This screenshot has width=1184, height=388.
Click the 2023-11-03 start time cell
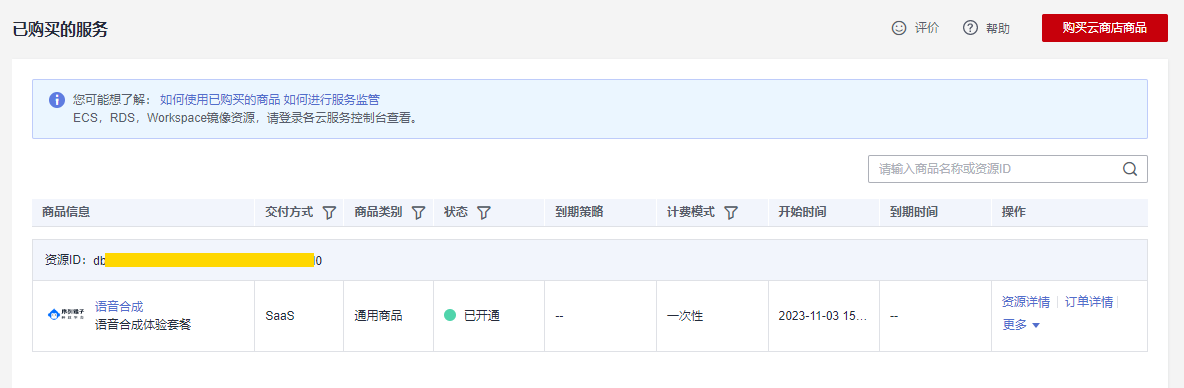[x=823, y=316]
